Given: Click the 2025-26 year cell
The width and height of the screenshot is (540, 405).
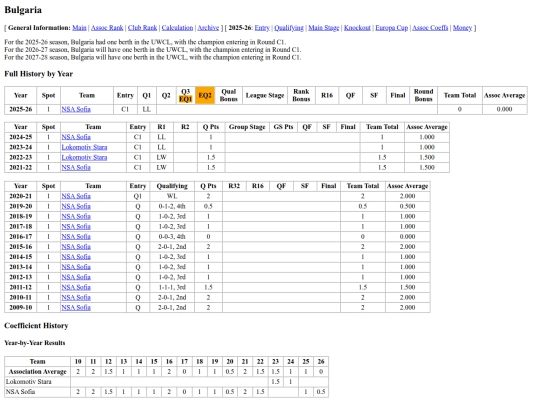Looking at the screenshot, I should point(21,109).
